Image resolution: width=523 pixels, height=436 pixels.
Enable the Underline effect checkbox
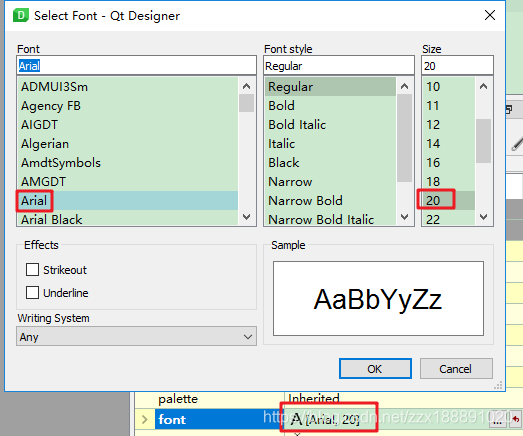pyautogui.click(x=32, y=293)
